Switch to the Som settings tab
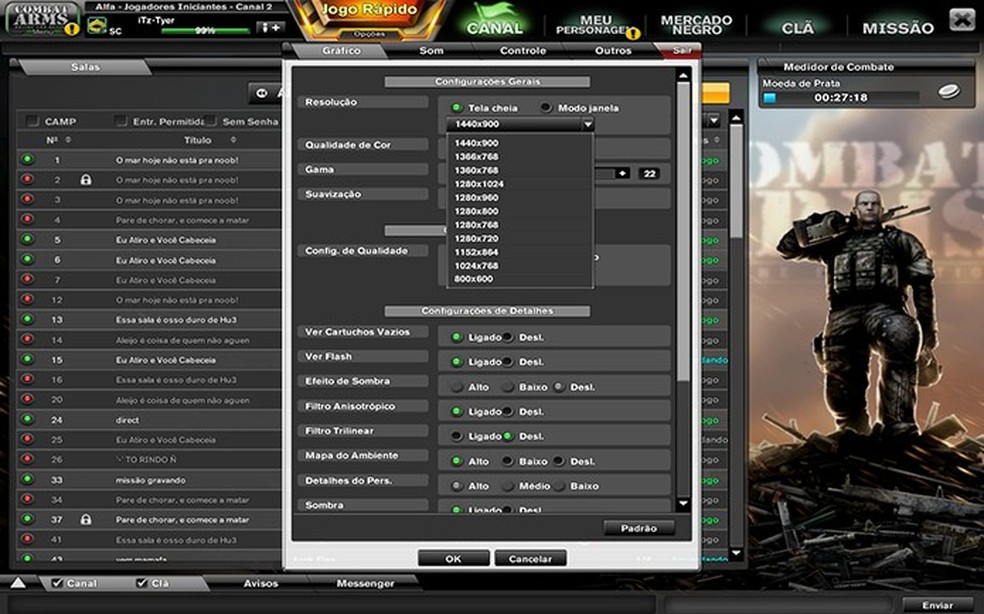 click(x=431, y=50)
